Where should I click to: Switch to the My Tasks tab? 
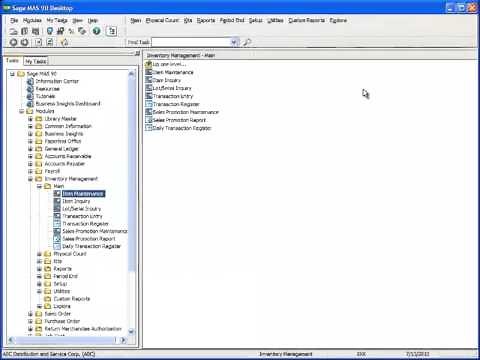point(36,61)
